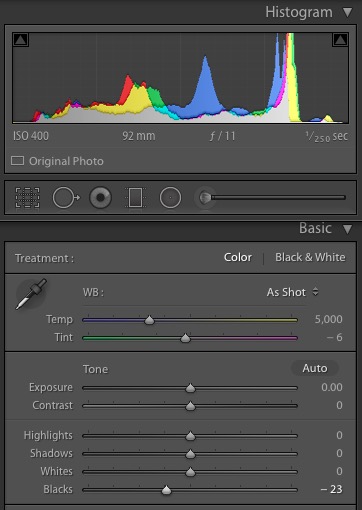Image resolution: width=362 pixels, height=510 pixels.
Task: Pick the White Balance Selector eyedropper
Action: pos(31,294)
